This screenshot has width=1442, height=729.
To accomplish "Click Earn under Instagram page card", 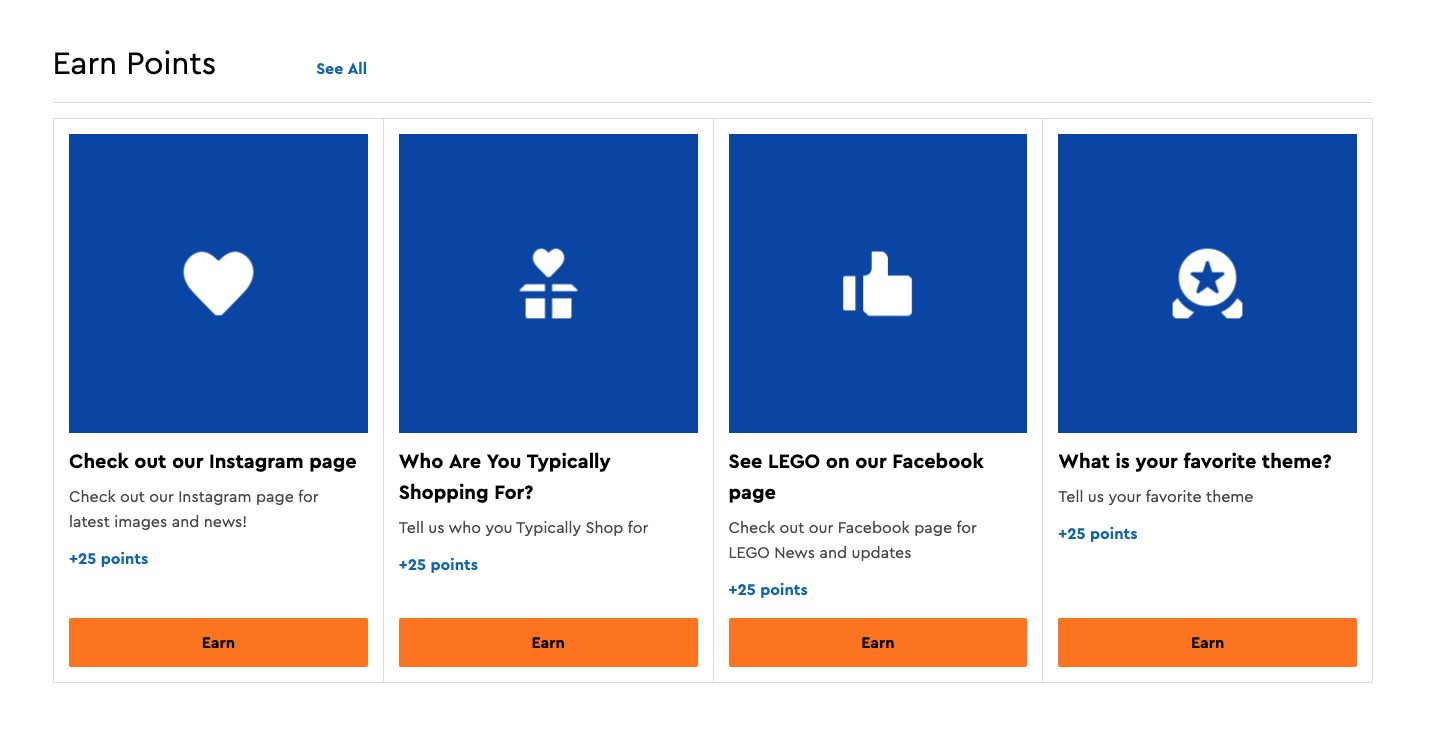I will click(218, 642).
